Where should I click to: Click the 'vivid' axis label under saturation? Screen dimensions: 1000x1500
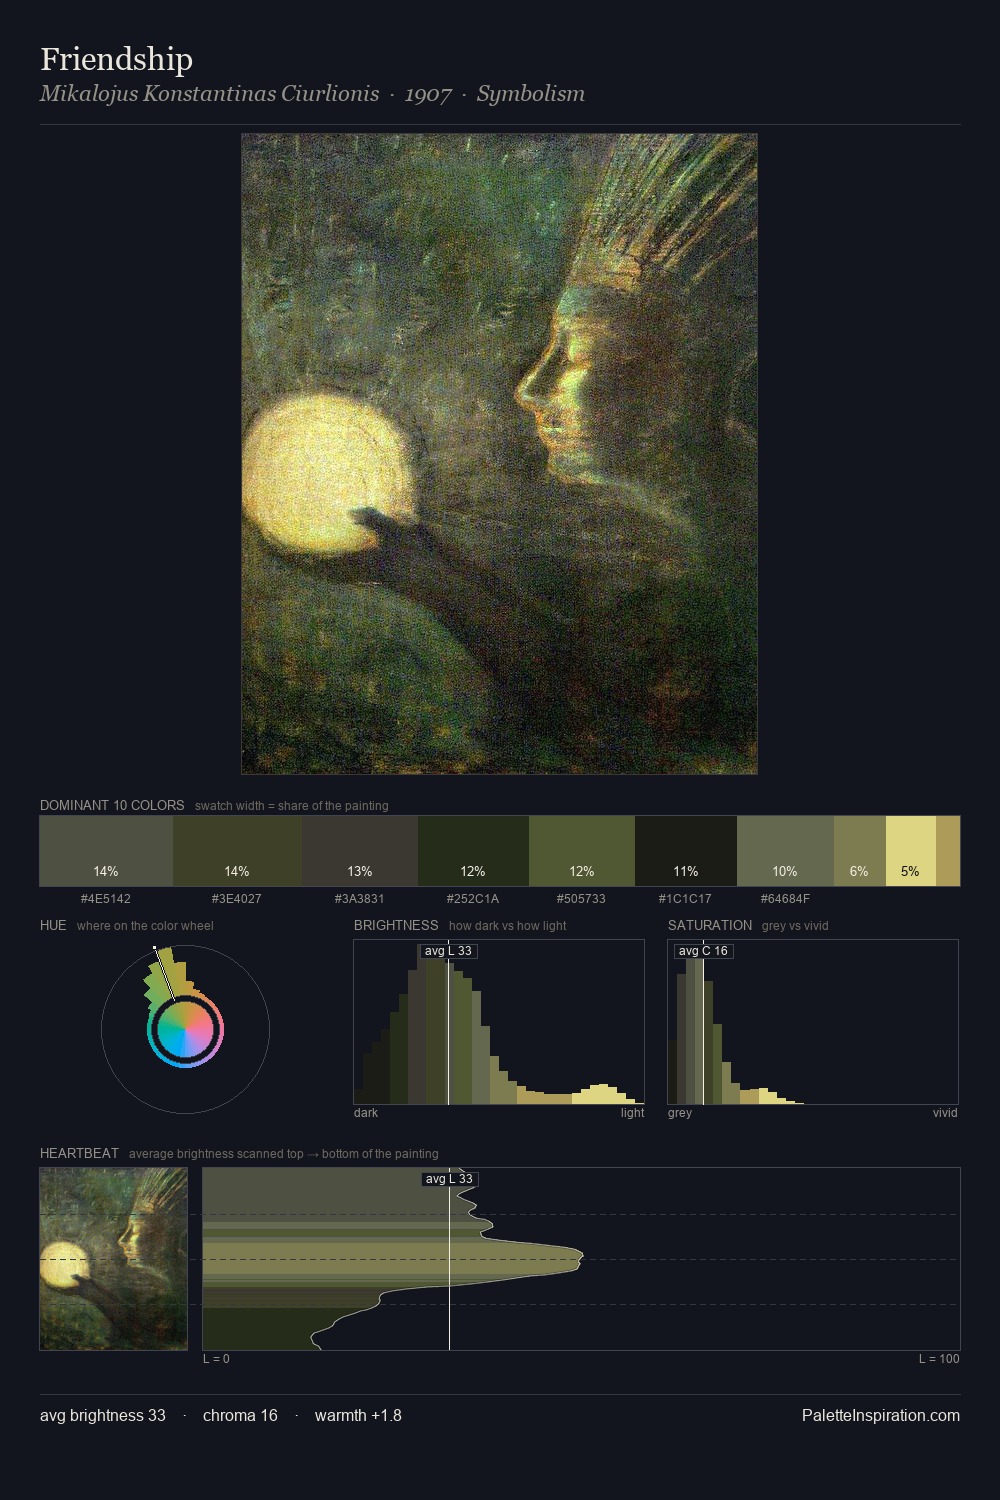click(x=945, y=1113)
